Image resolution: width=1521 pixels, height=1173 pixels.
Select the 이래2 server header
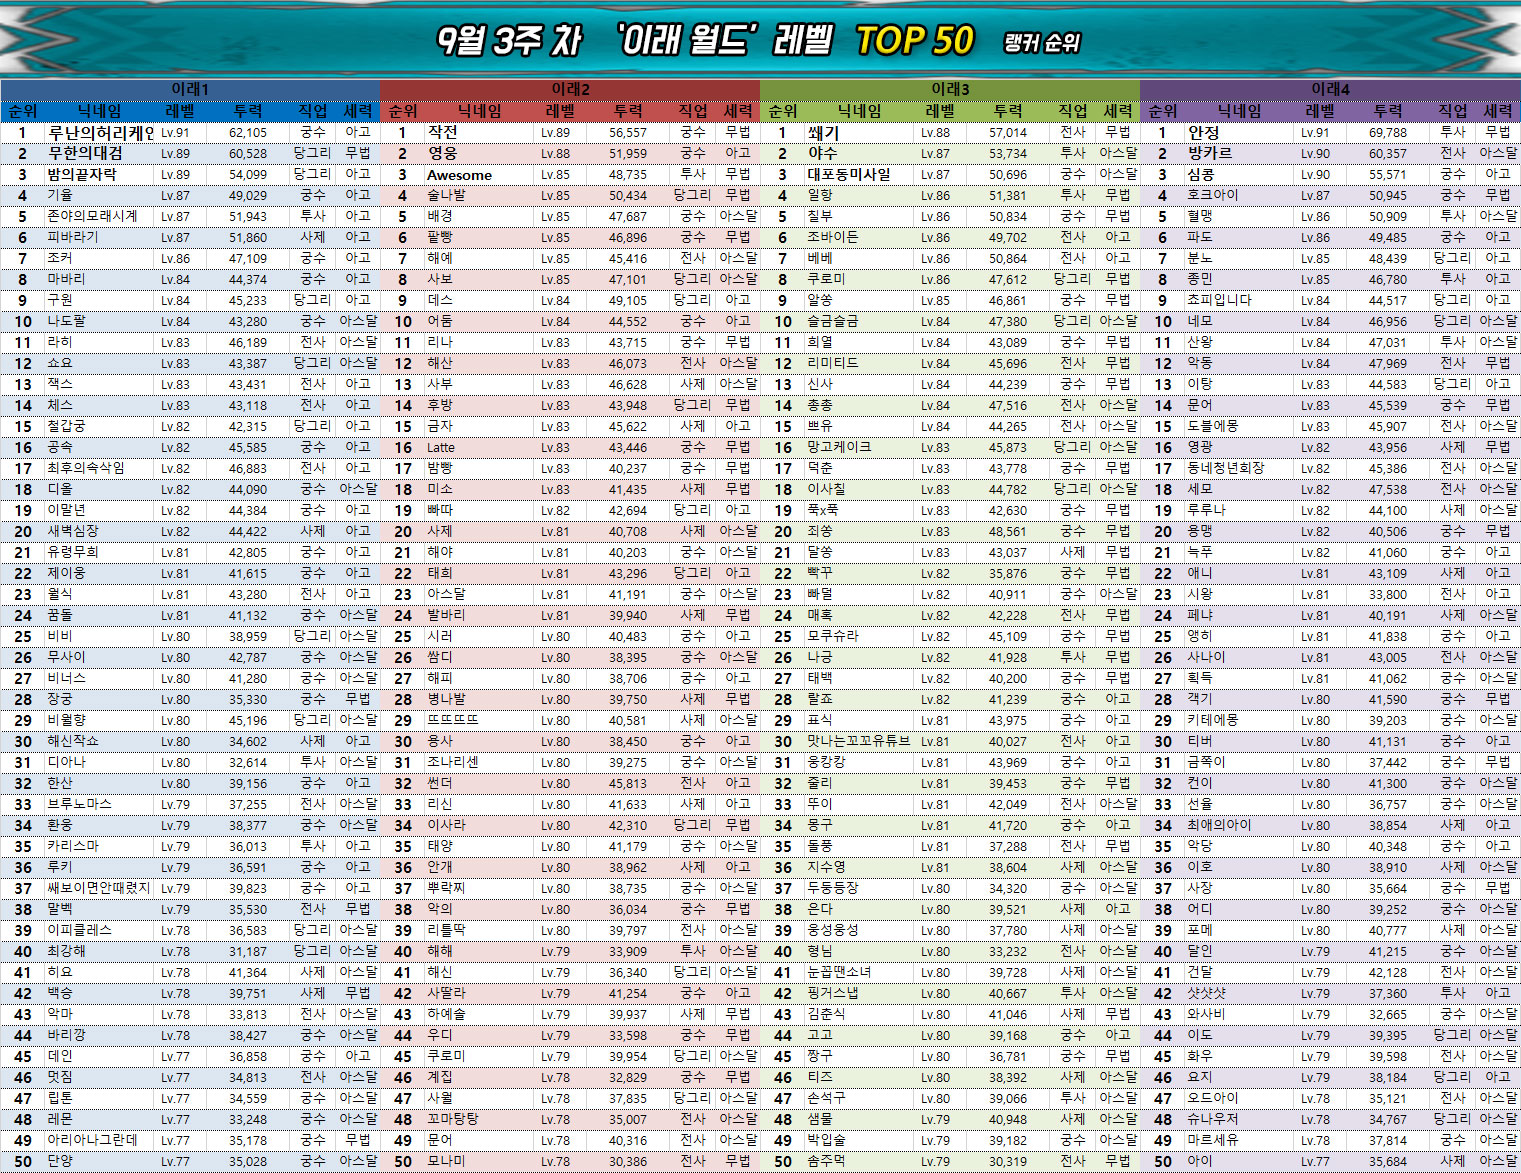tap(570, 89)
